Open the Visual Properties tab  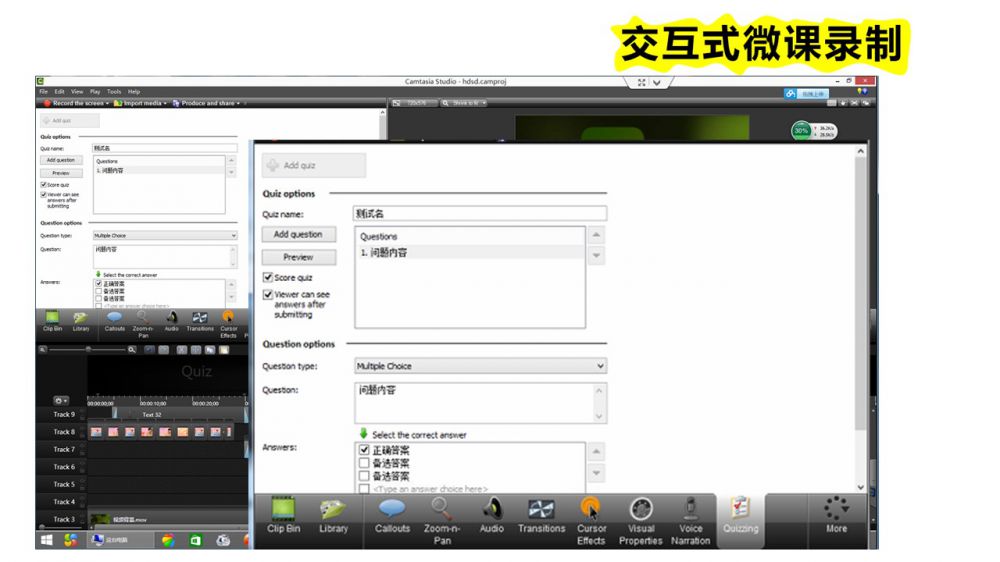(x=641, y=520)
